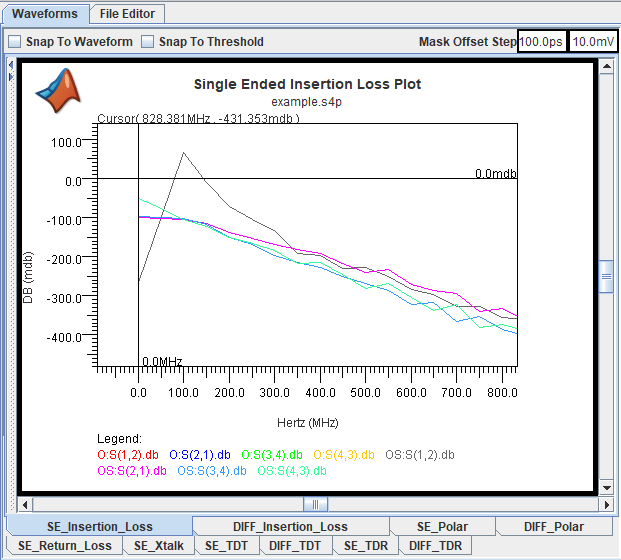Switch to the SE_Return_Loss tab
Image resolution: width=621 pixels, height=560 pixels.
65,545
